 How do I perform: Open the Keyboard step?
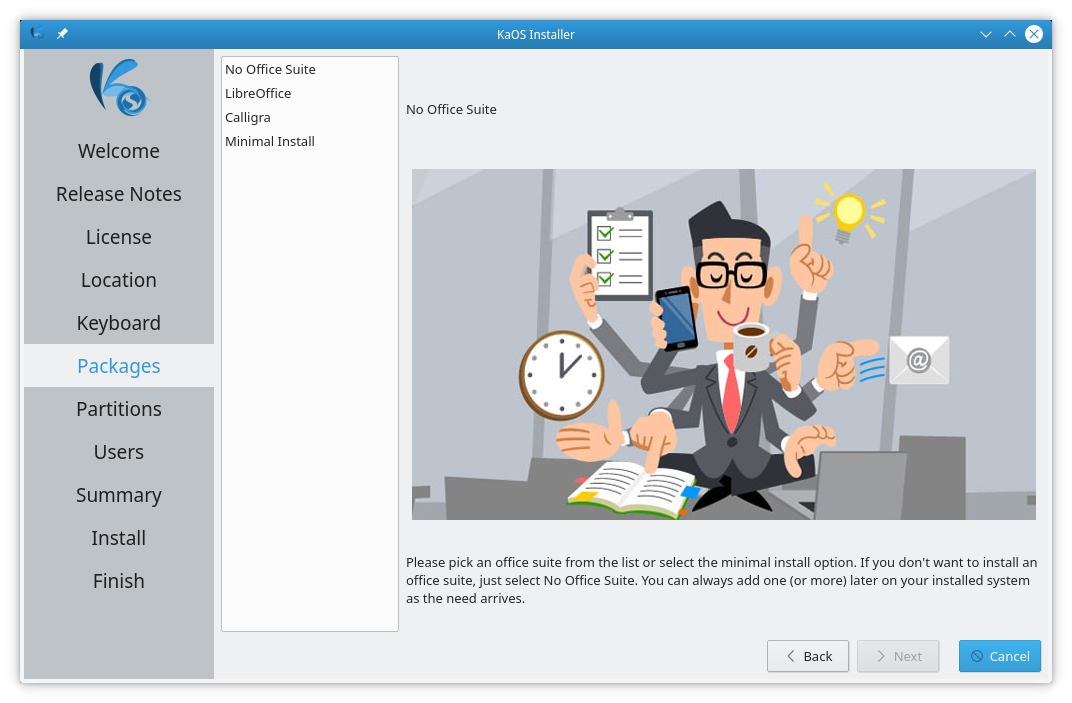pos(118,322)
